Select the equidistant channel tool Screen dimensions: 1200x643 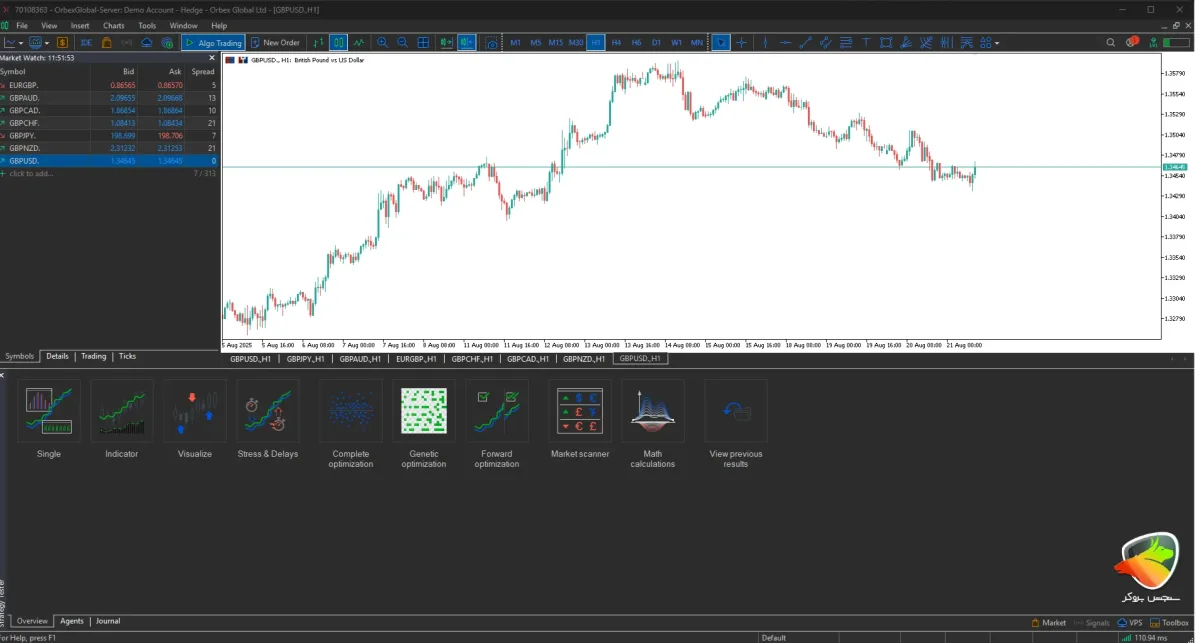(x=825, y=43)
